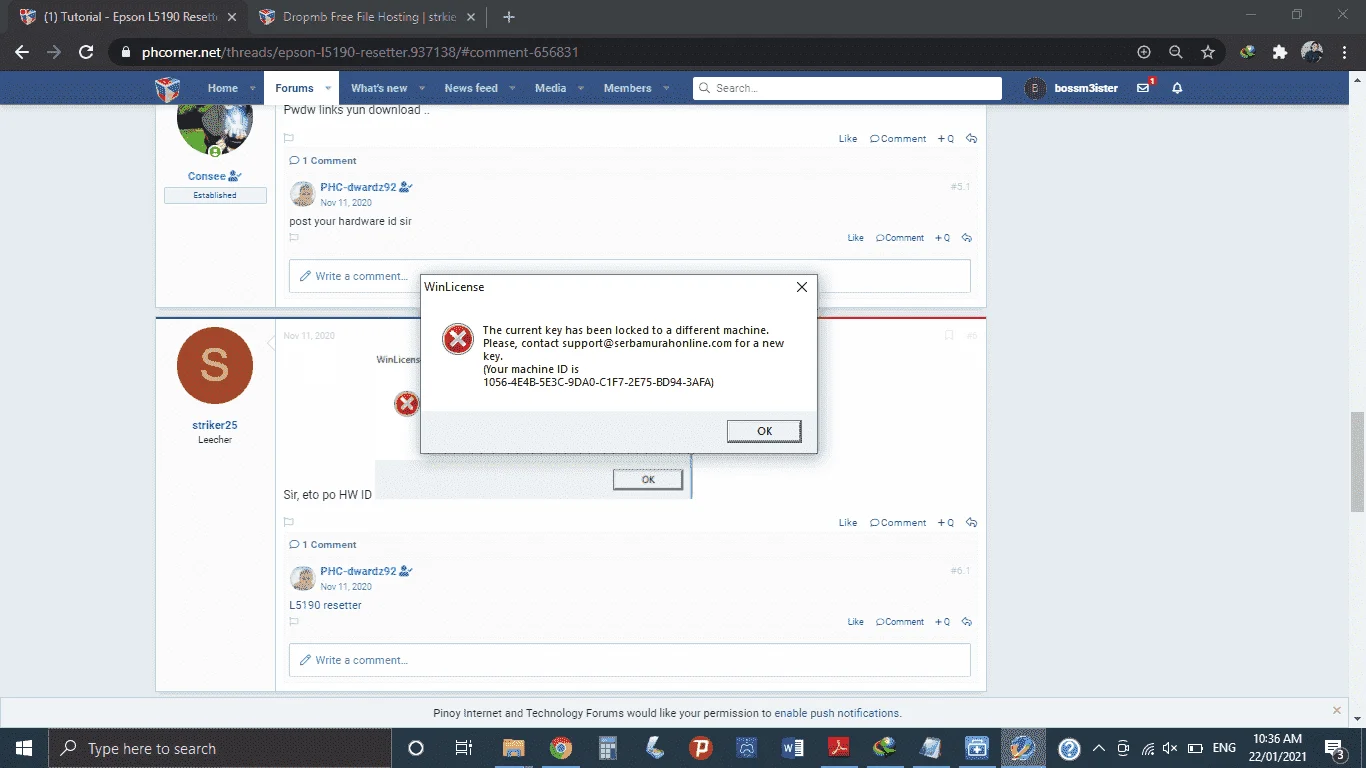Open the Chrome profile avatar
This screenshot has width=1366, height=768.
[1312, 52]
